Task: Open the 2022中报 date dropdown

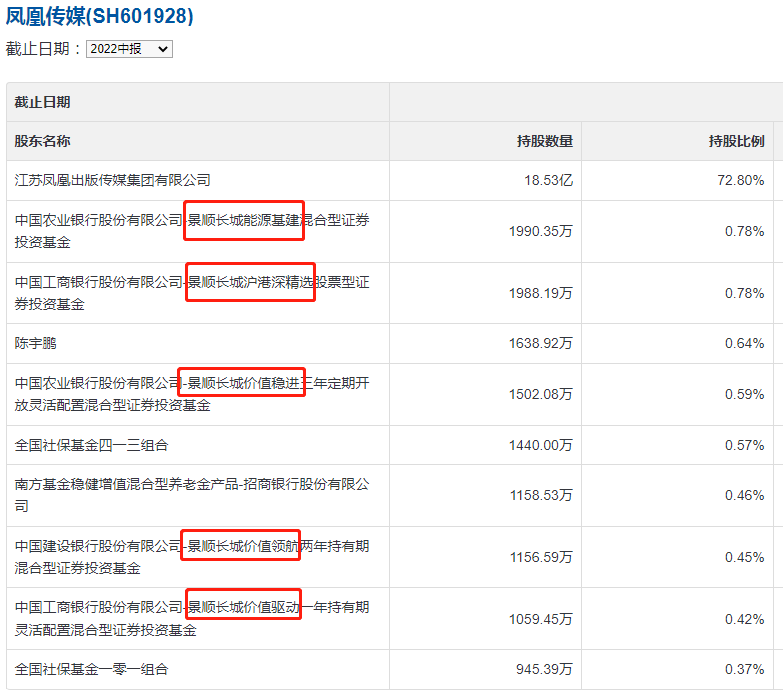Action: pos(129,49)
